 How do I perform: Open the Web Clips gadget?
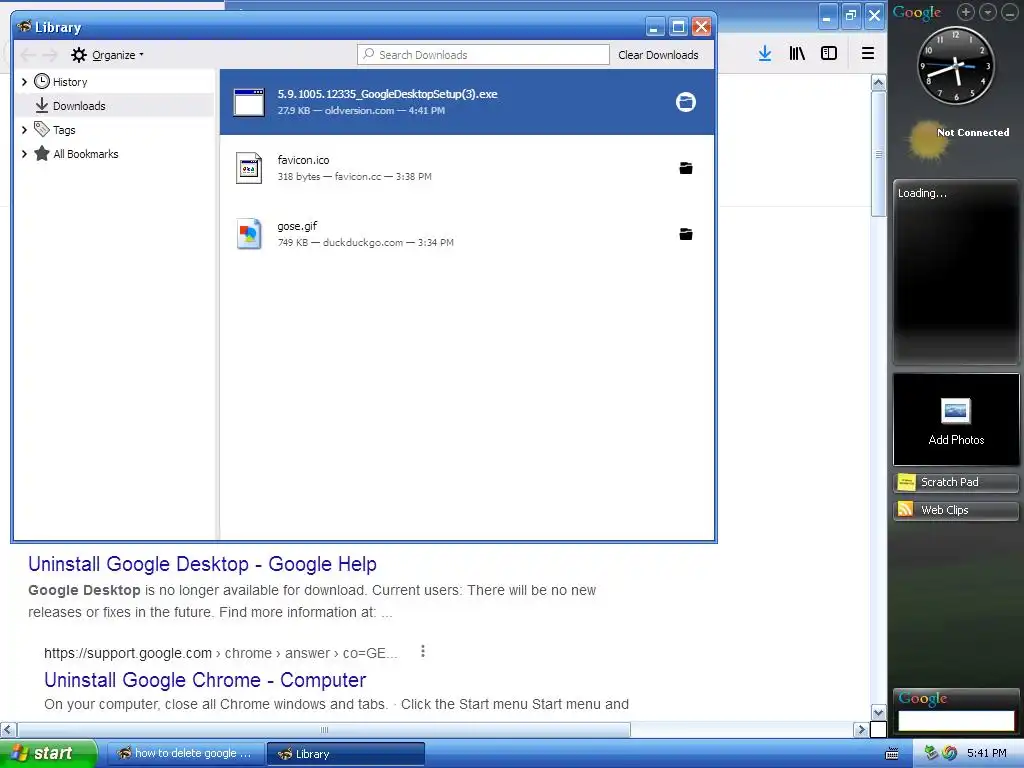[956, 510]
